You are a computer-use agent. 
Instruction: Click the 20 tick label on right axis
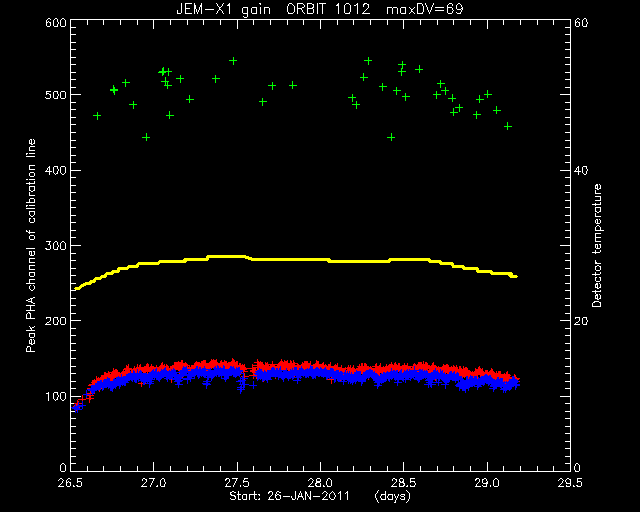pyautogui.click(x=581, y=321)
